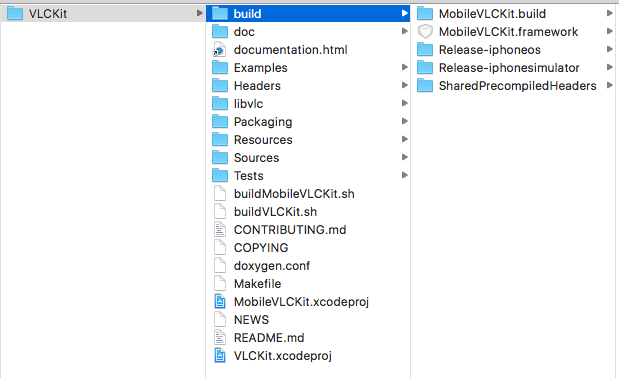
Task: Select the "Headers" folder name
Action: (257, 86)
